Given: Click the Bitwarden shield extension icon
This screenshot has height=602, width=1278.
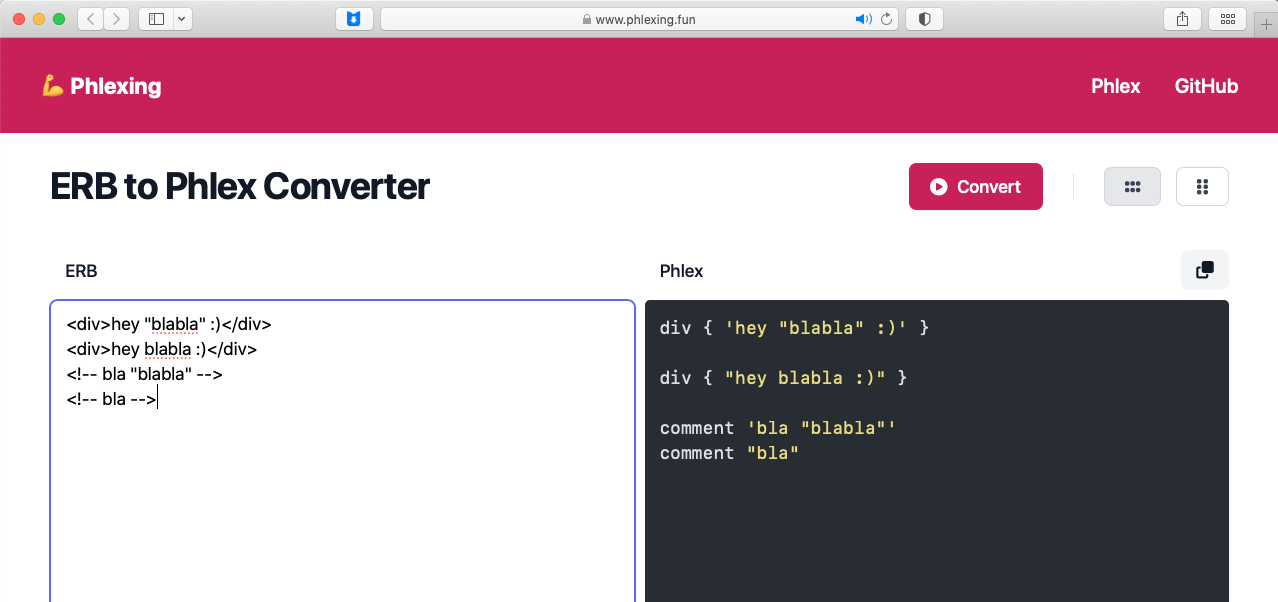Looking at the screenshot, I should [x=354, y=19].
